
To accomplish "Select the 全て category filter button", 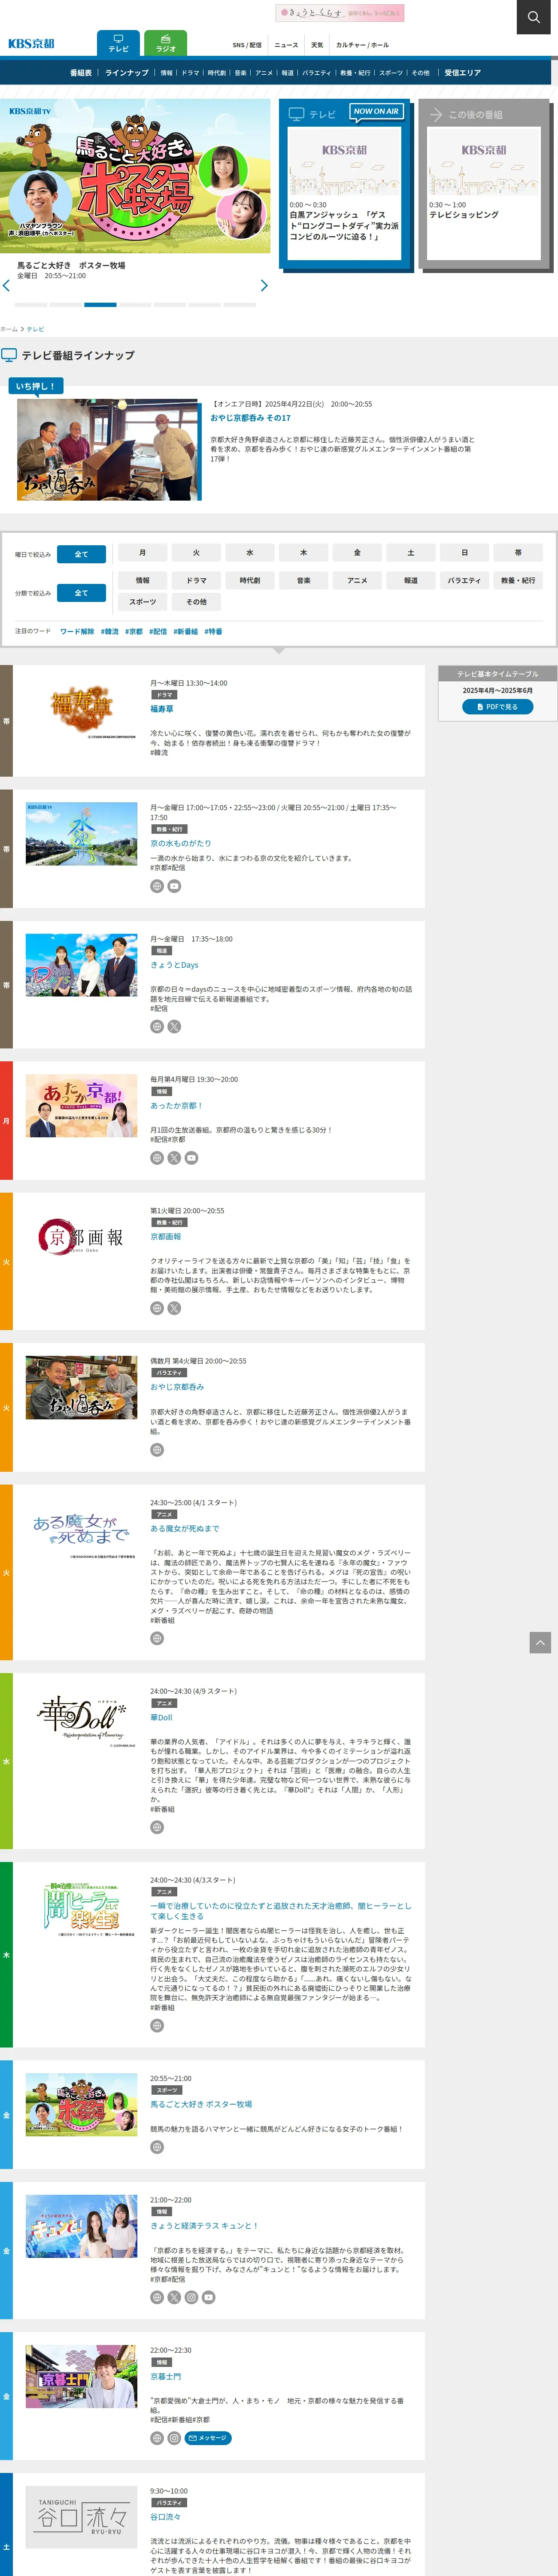I will [81, 593].
